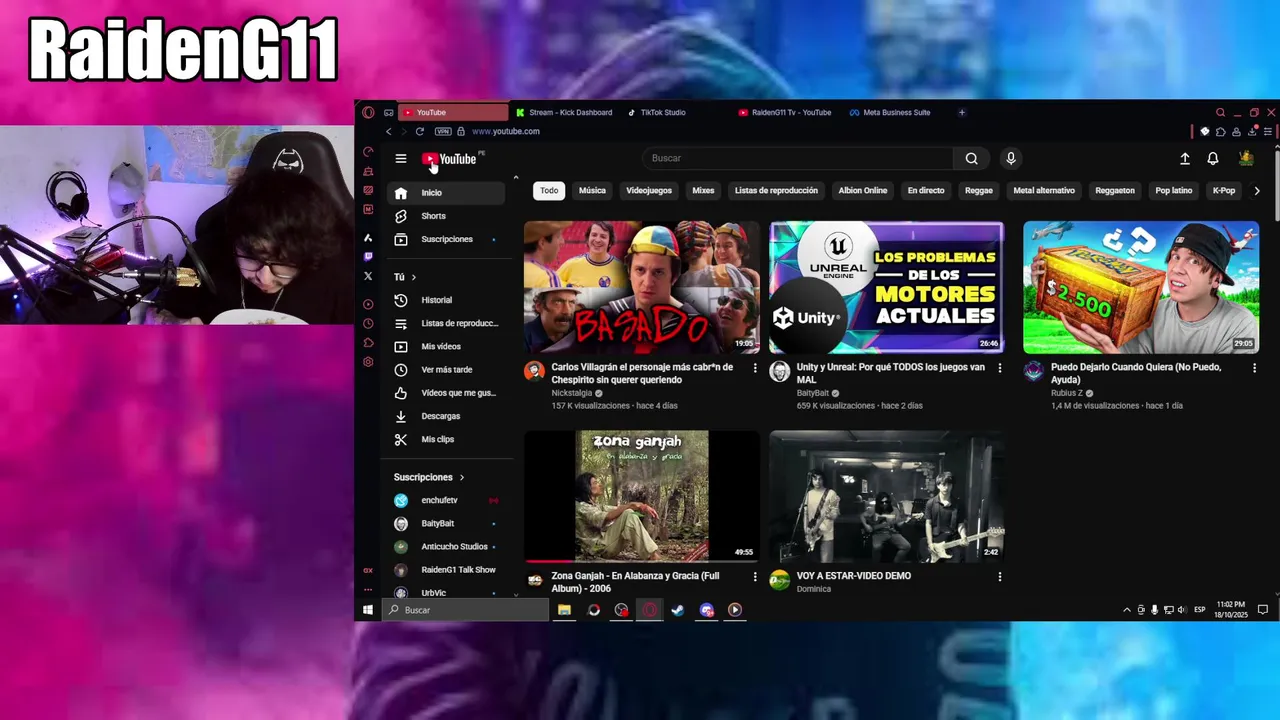Open Easy Setup sliders icon in browser
The width and height of the screenshot is (1280, 720).
pyautogui.click(x=1268, y=131)
